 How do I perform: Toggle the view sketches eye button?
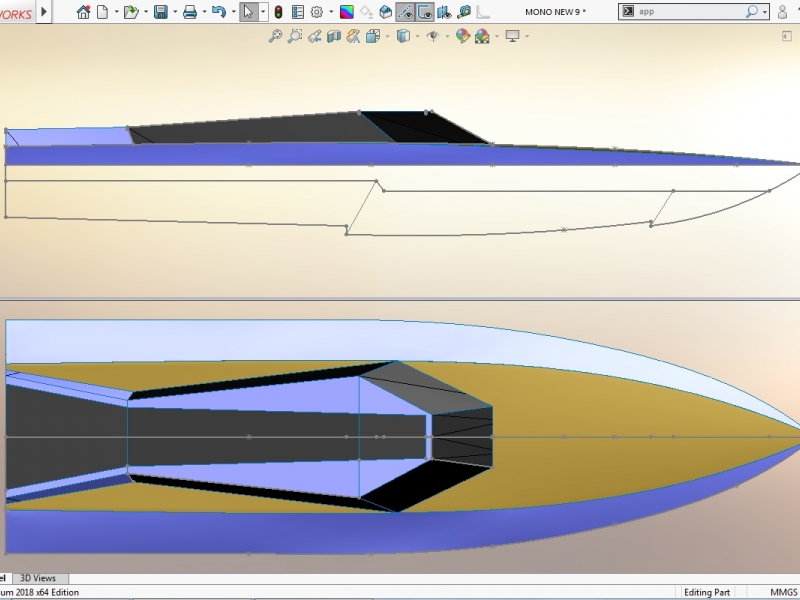[x=406, y=12]
